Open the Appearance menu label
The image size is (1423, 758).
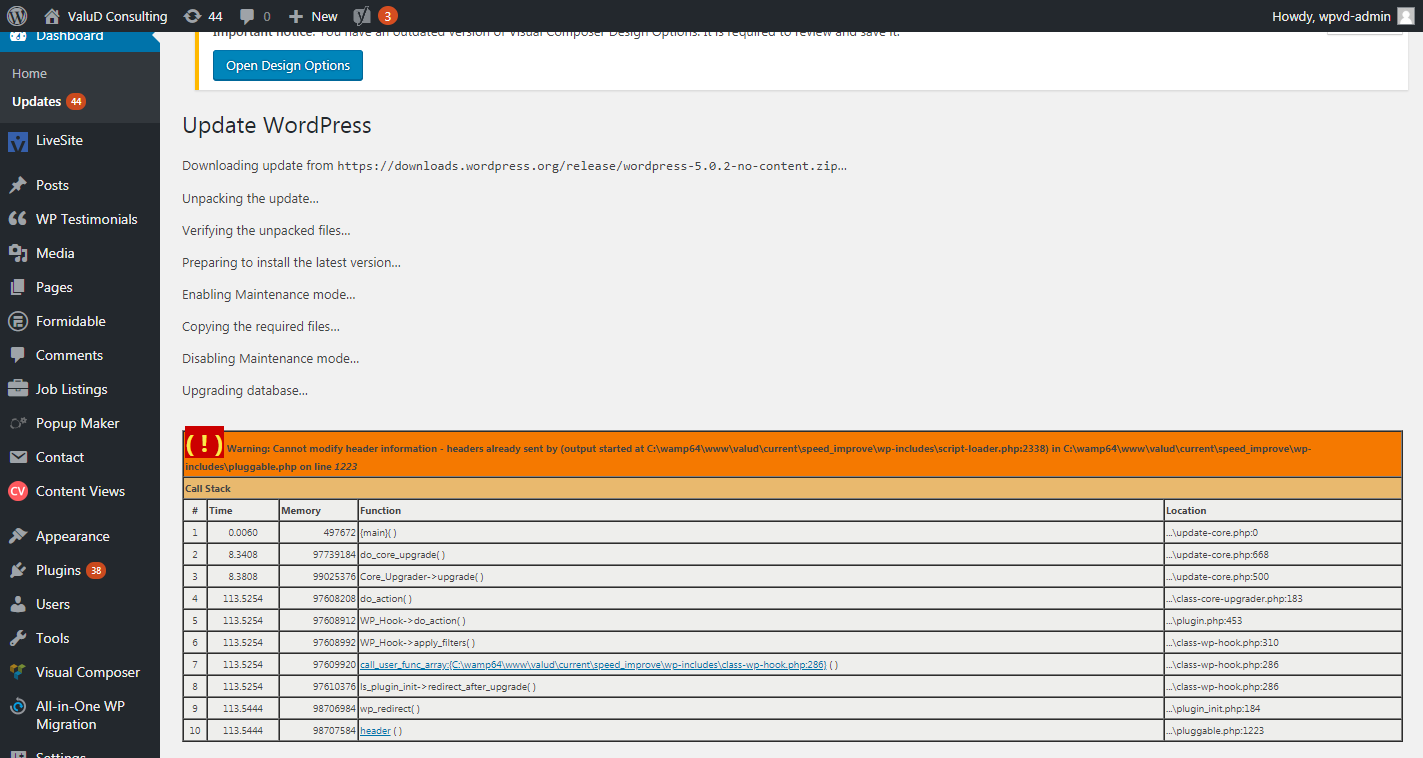tap(73, 536)
